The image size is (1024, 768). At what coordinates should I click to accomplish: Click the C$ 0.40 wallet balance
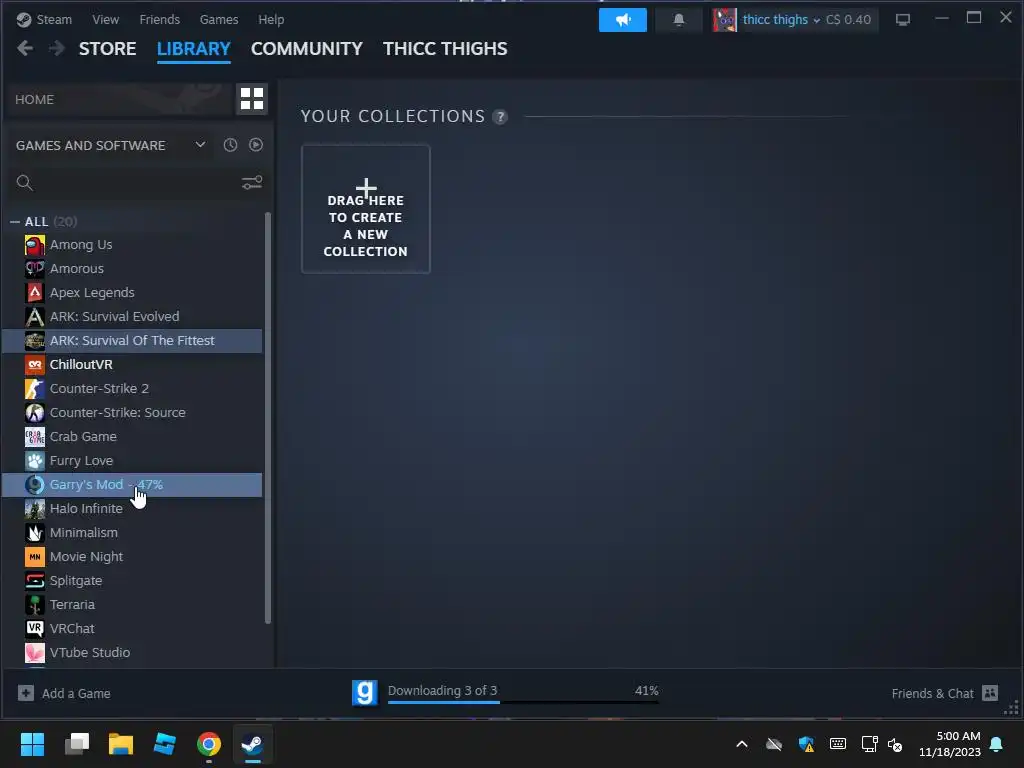click(848, 20)
